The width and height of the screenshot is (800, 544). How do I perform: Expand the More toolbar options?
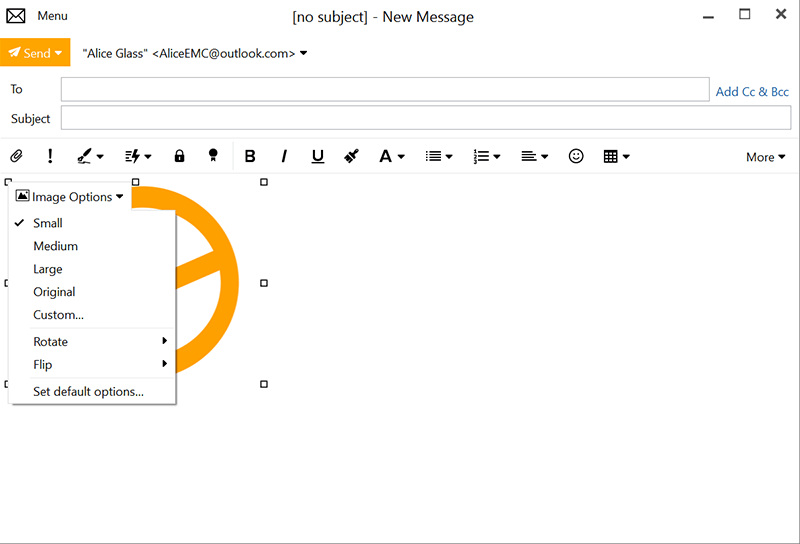(765, 157)
